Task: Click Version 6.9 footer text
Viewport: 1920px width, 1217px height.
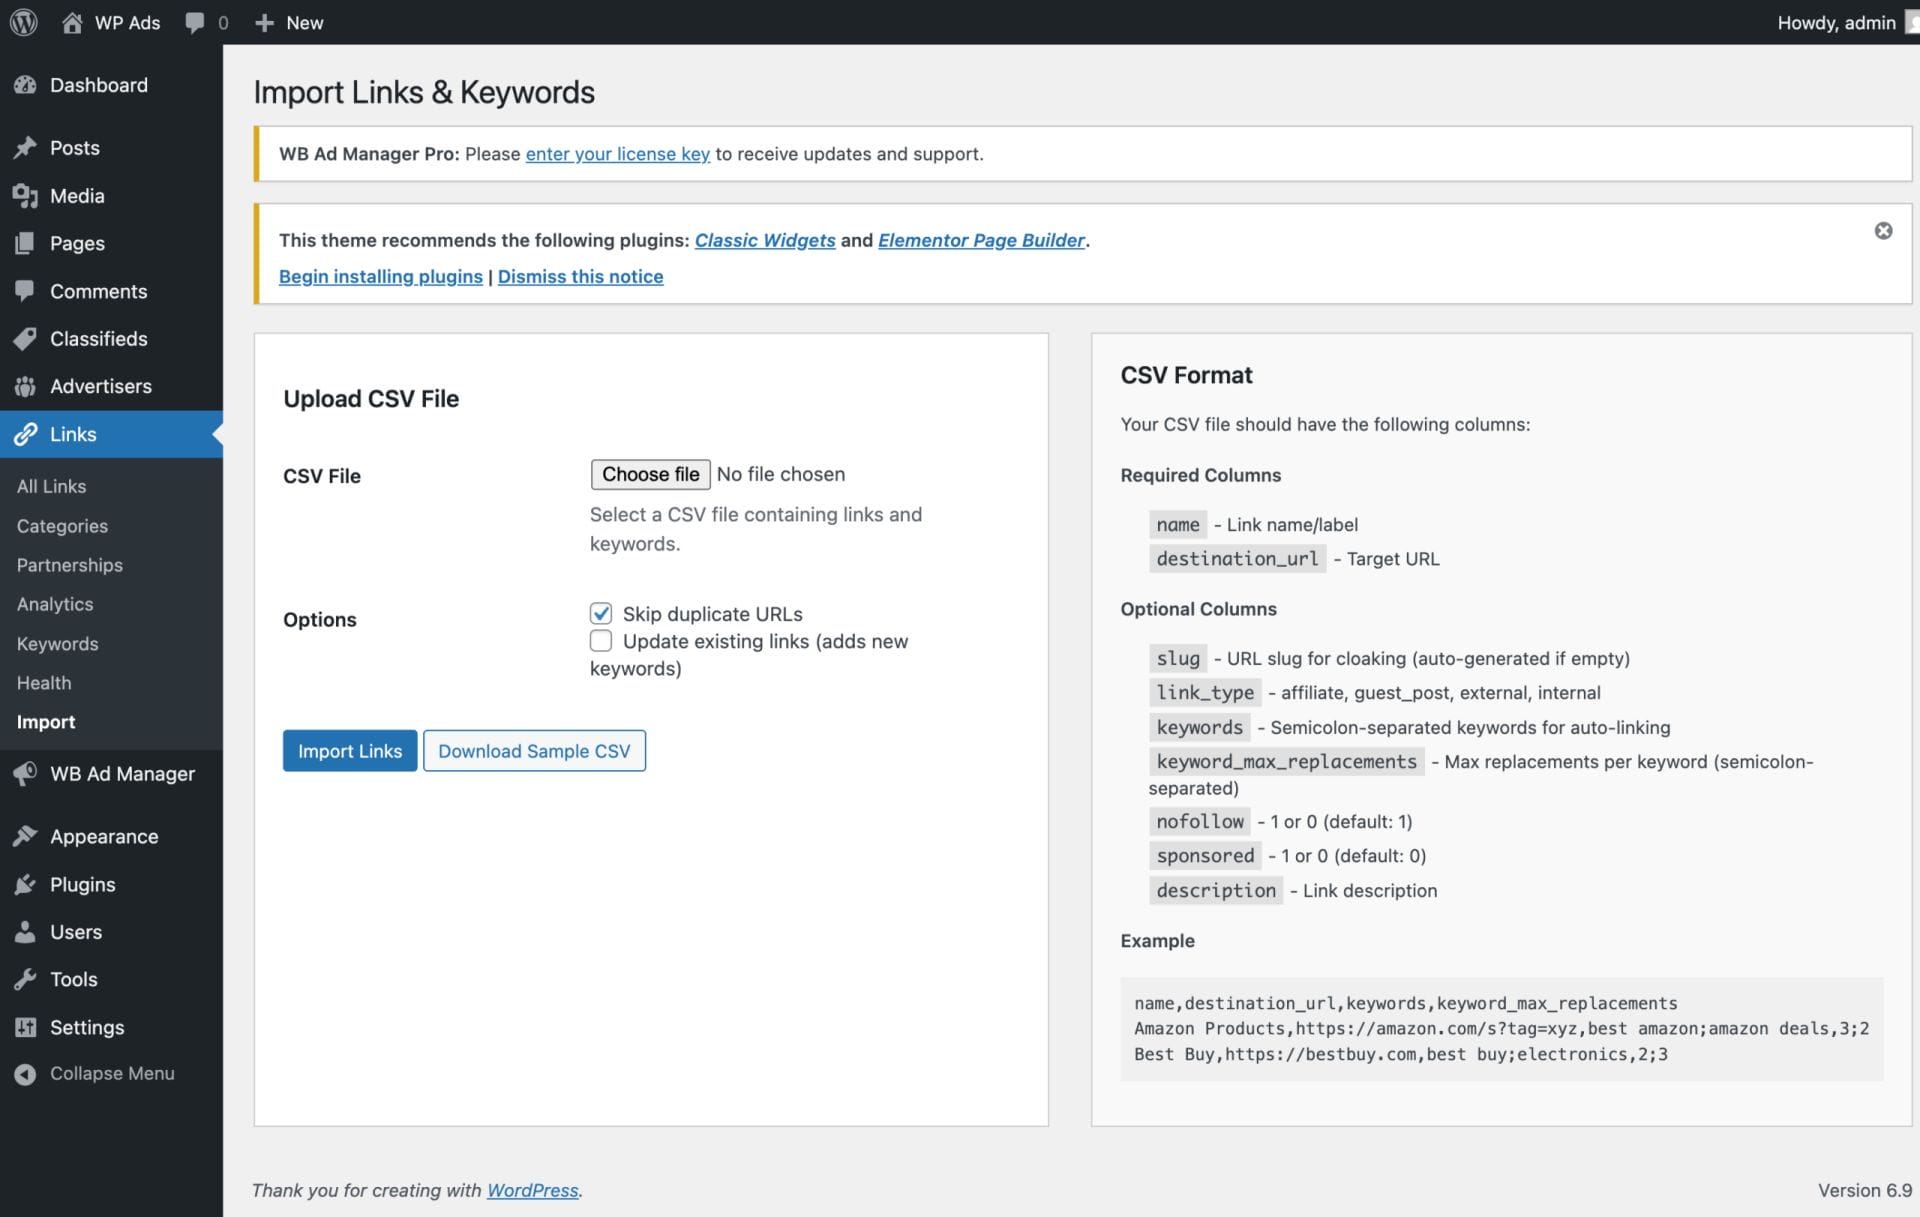Action: click(x=1865, y=1190)
